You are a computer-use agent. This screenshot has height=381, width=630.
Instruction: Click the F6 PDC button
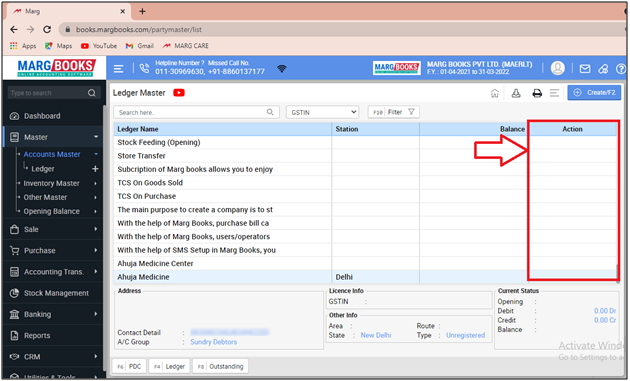[129, 367]
